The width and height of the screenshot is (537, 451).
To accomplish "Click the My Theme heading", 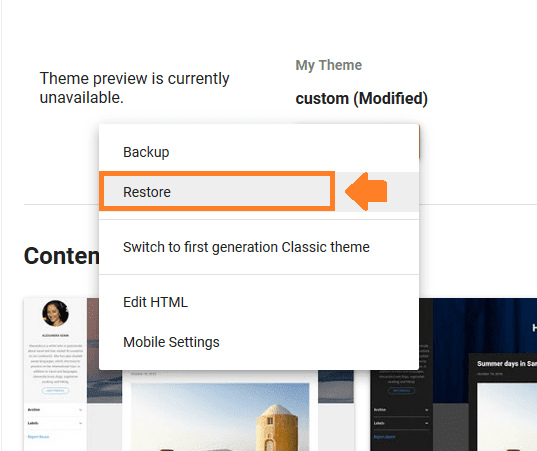I will point(328,65).
